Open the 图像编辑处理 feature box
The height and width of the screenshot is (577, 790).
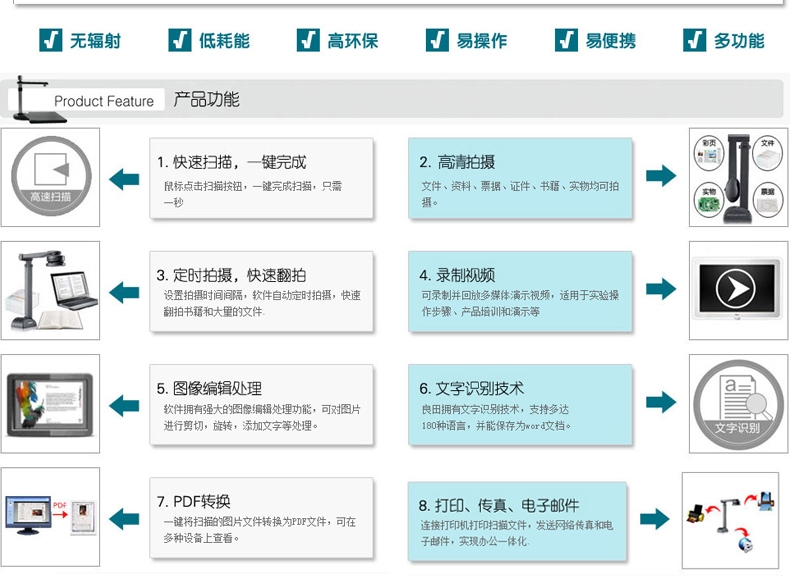tap(261, 405)
